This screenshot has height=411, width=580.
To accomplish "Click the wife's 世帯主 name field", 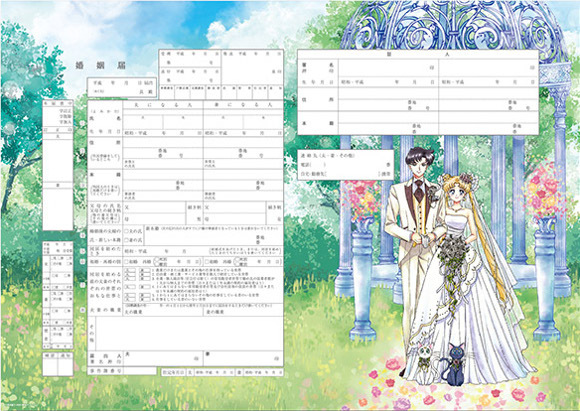I will tap(243, 164).
